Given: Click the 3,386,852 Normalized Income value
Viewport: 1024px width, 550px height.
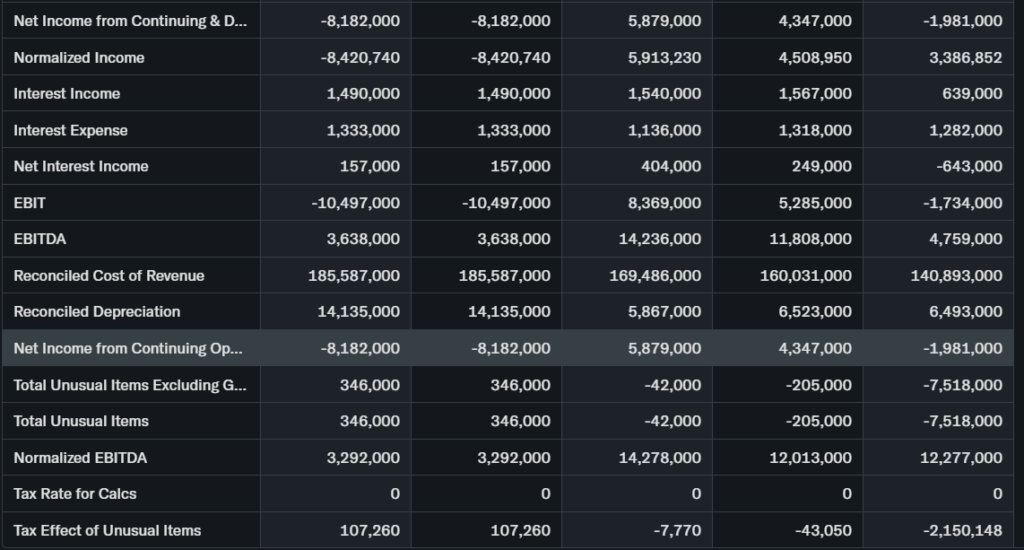Looking at the screenshot, I should point(965,58).
